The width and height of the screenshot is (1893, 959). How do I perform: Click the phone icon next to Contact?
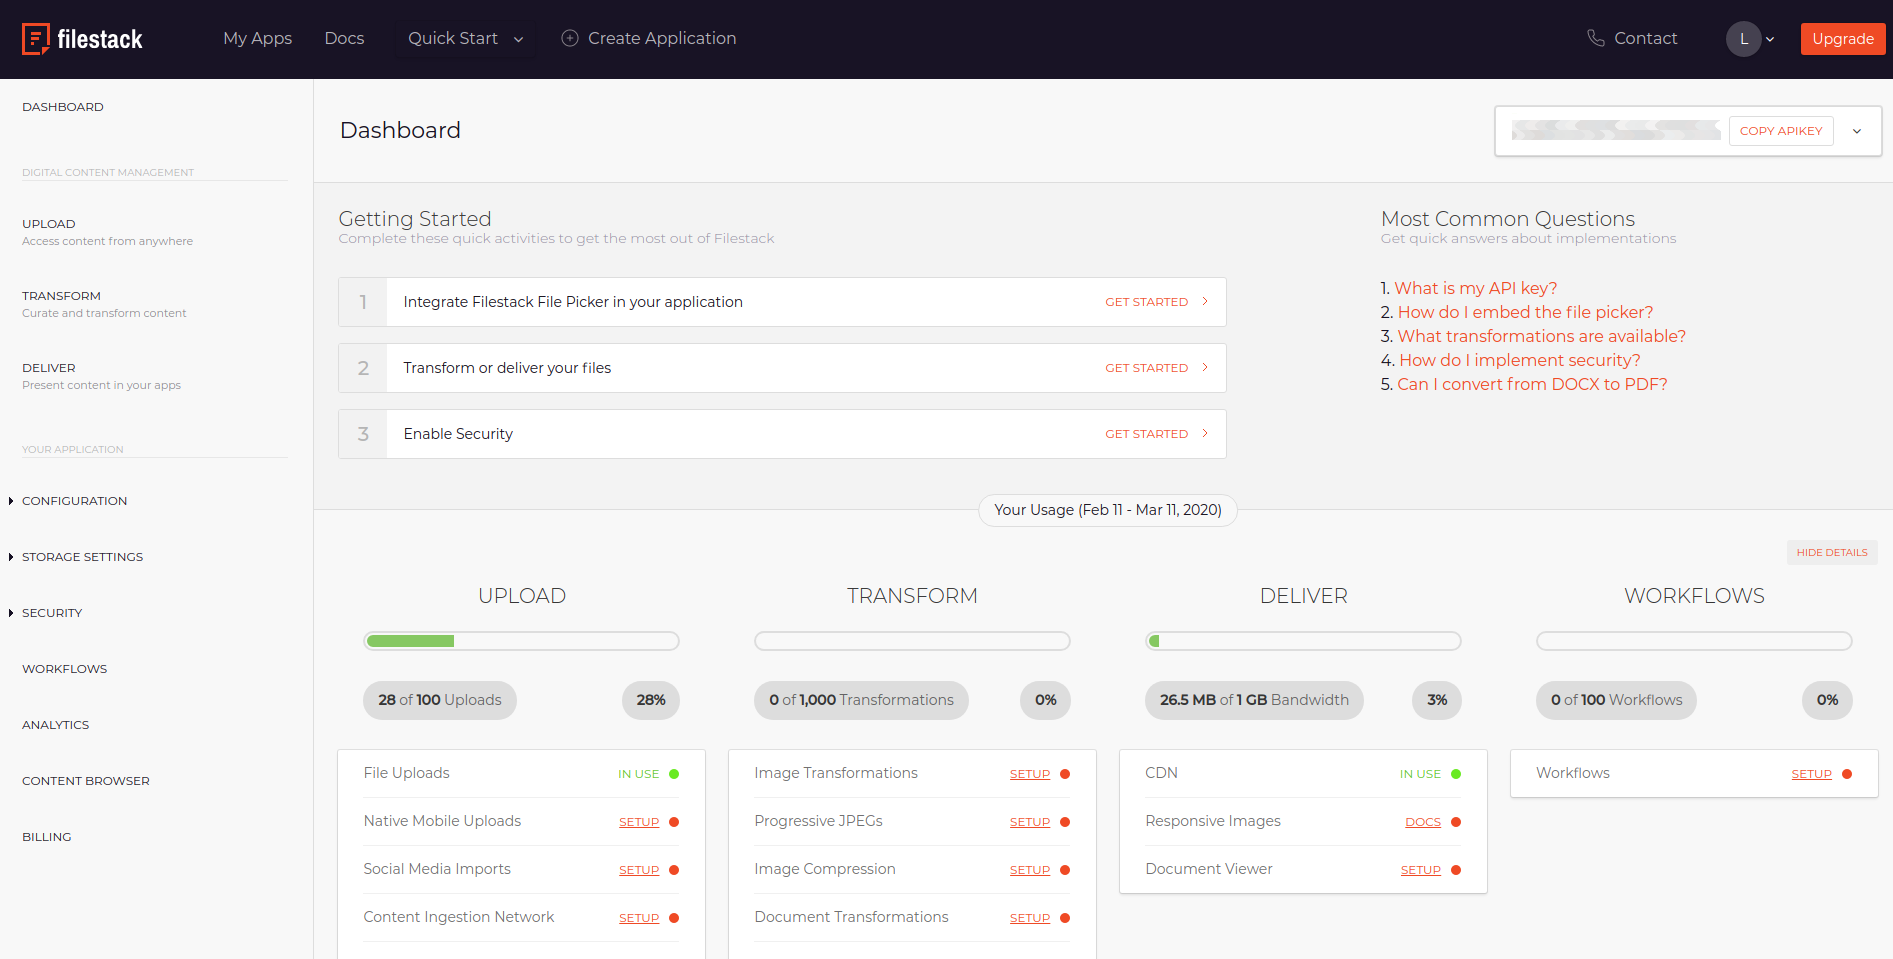1596,38
